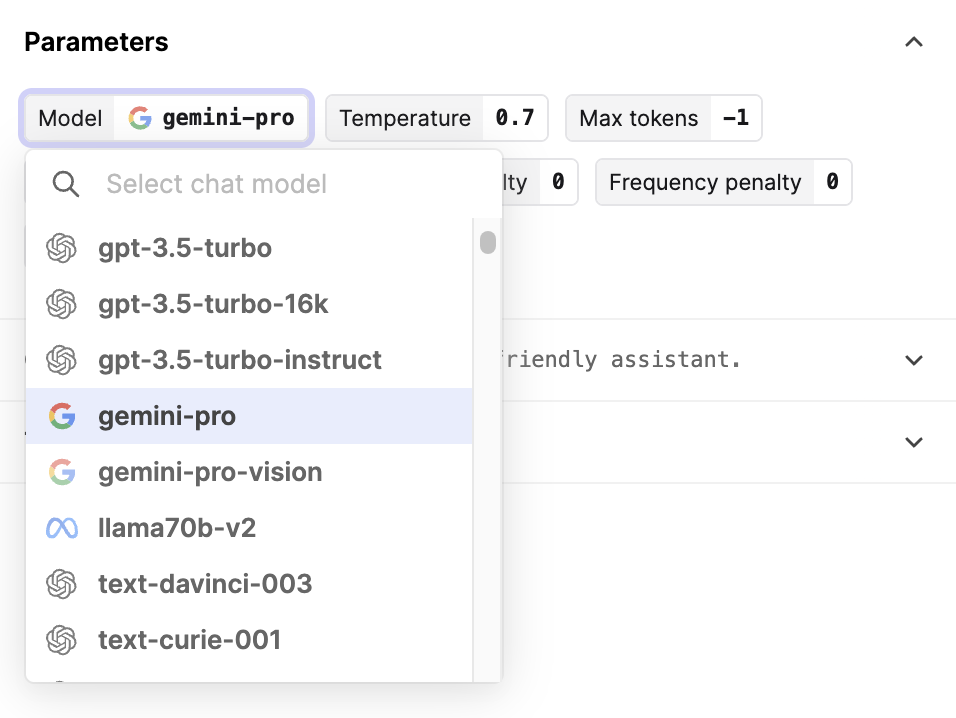
Task: Click the model list scrollbar thumb
Action: (488, 242)
